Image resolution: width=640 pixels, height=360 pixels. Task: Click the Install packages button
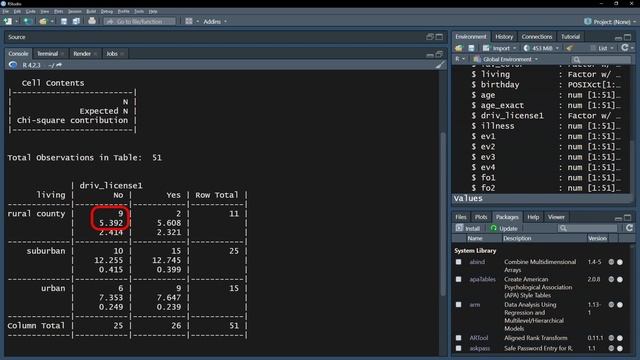coord(468,229)
